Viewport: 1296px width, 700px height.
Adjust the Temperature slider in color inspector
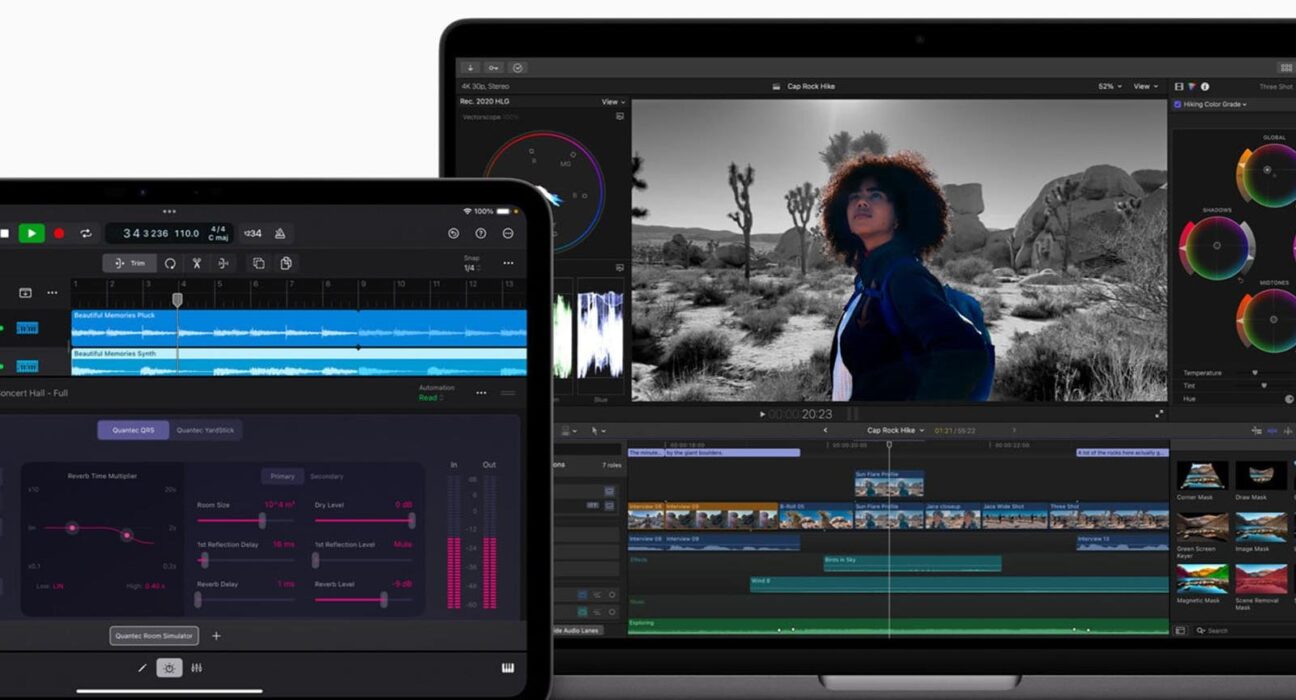pyautogui.click(x=1257, y=373)
